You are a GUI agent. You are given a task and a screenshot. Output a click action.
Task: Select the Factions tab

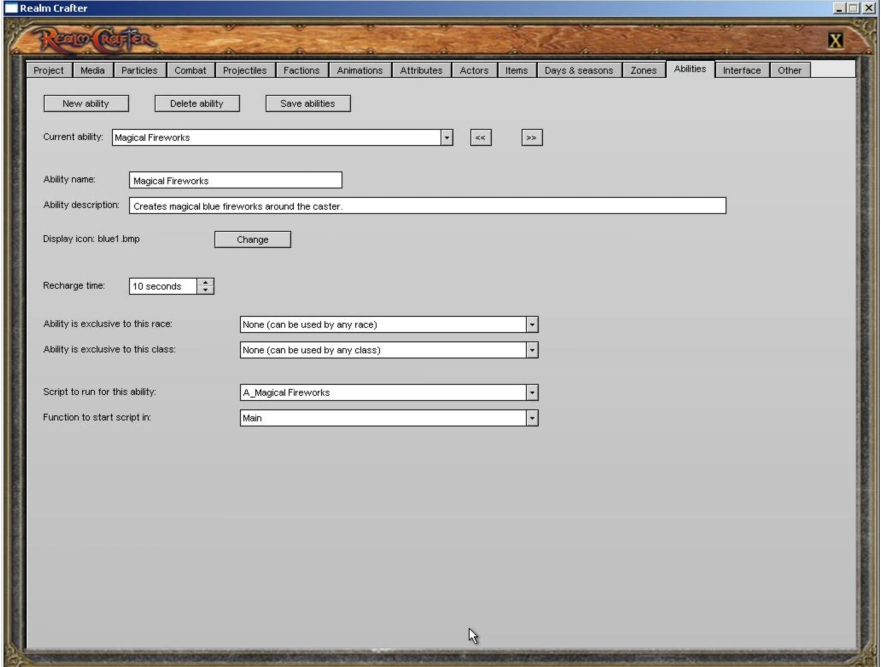pyautogui.click(x=302, y=70)
